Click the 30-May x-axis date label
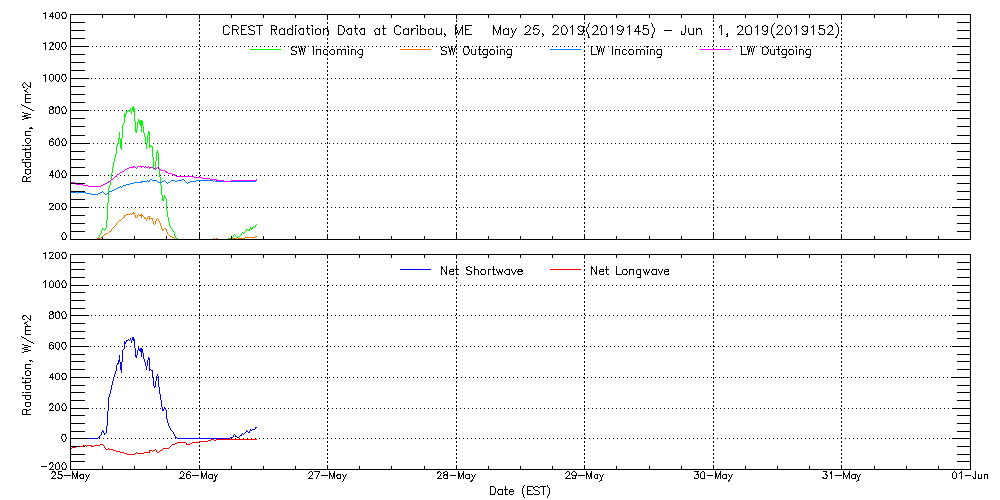The height and width of the screenshot is (500, 1000). [713, 476]
